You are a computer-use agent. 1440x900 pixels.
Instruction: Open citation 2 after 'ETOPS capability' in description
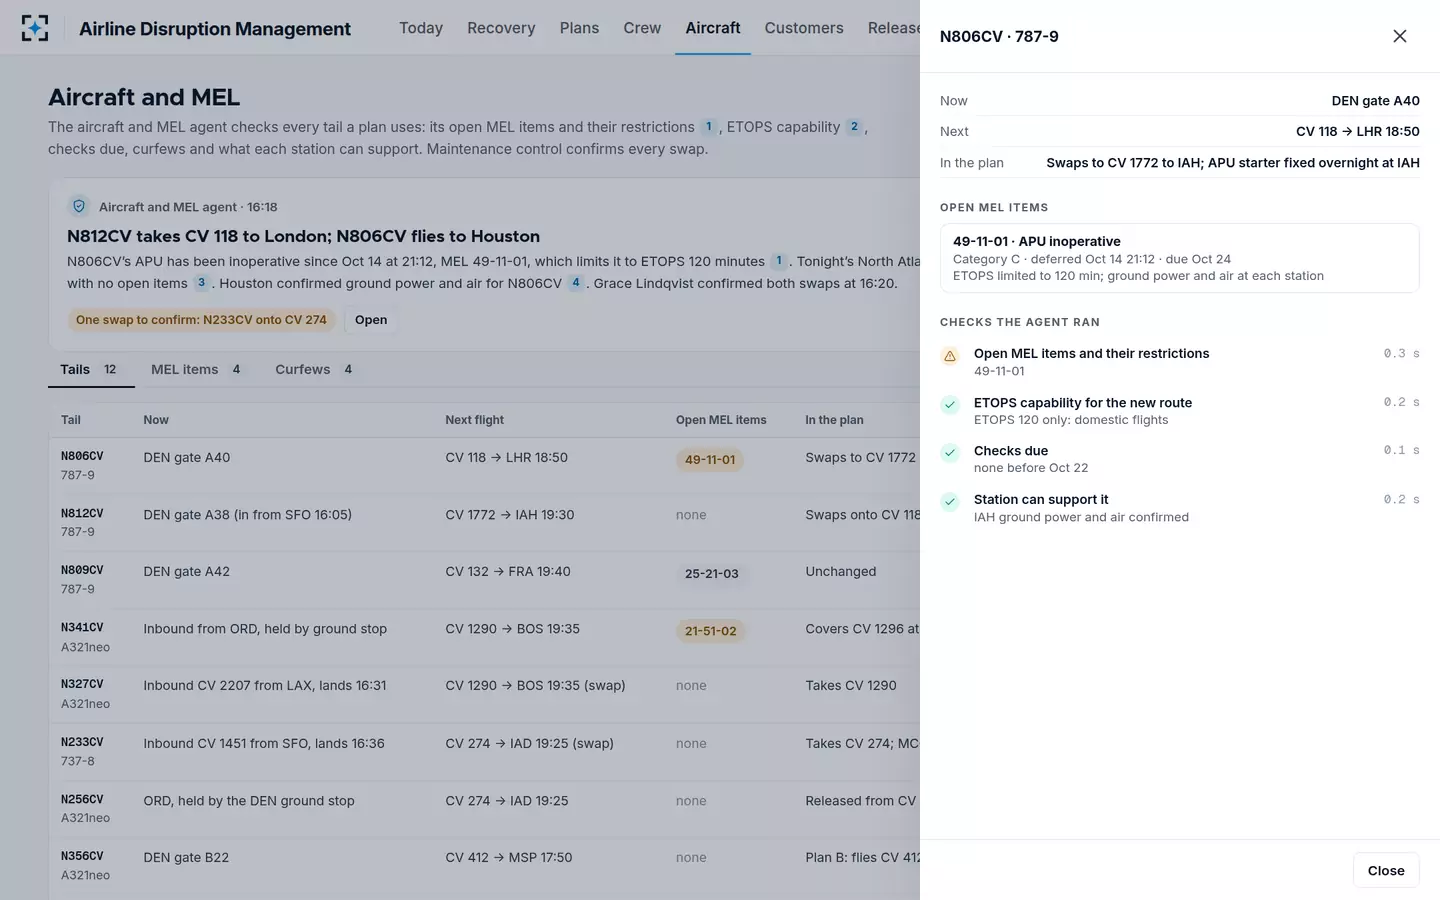pyautogui.click(x=854, y=127)
